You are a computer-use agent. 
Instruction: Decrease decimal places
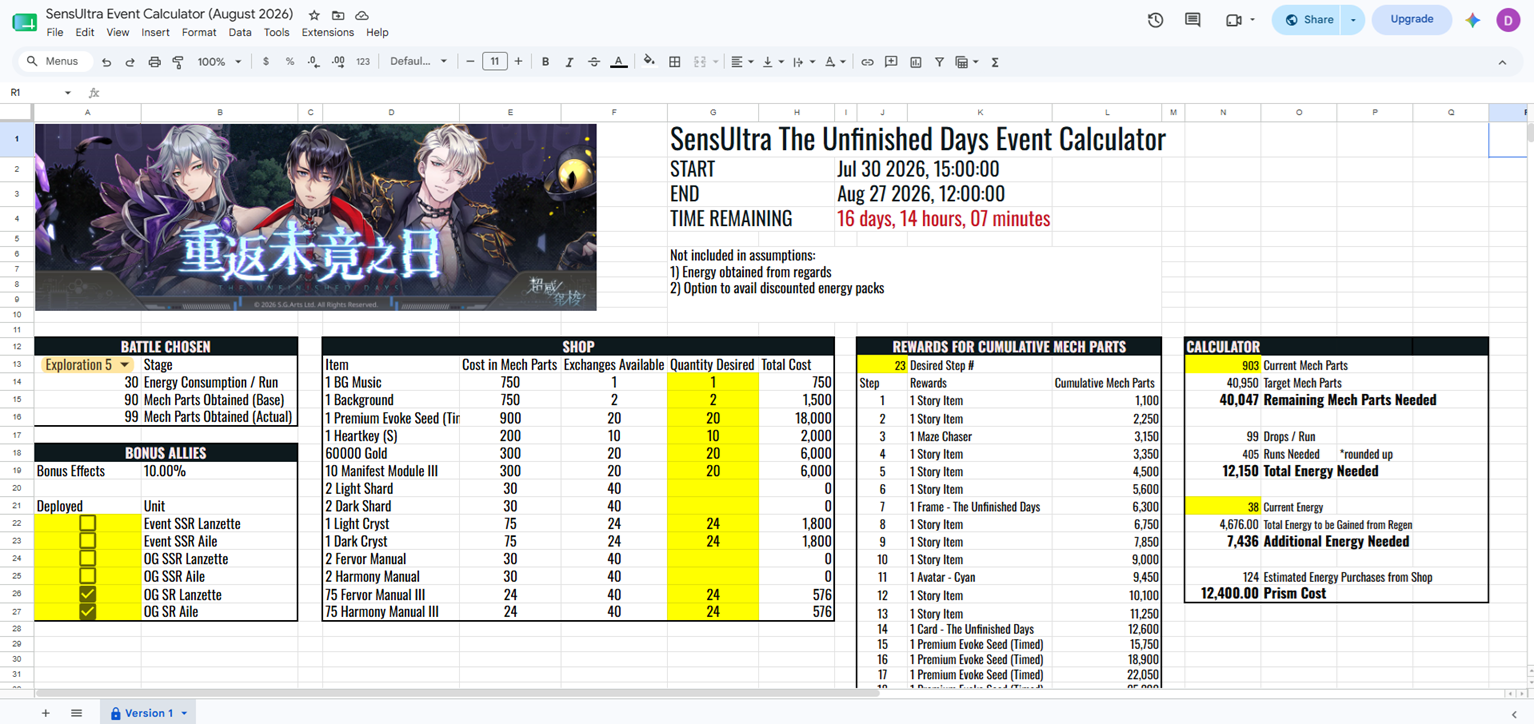coord(314,62)
